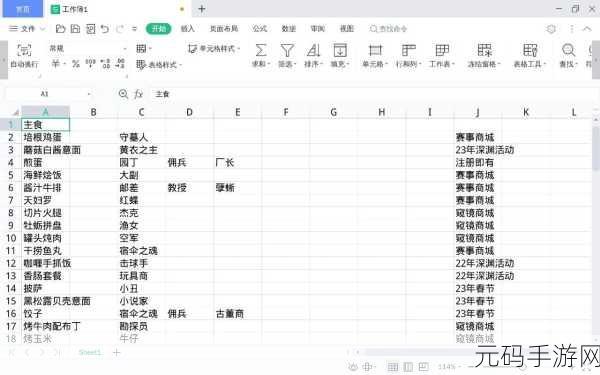Switch to the 插入 ribbon tab

click(187, 29)
